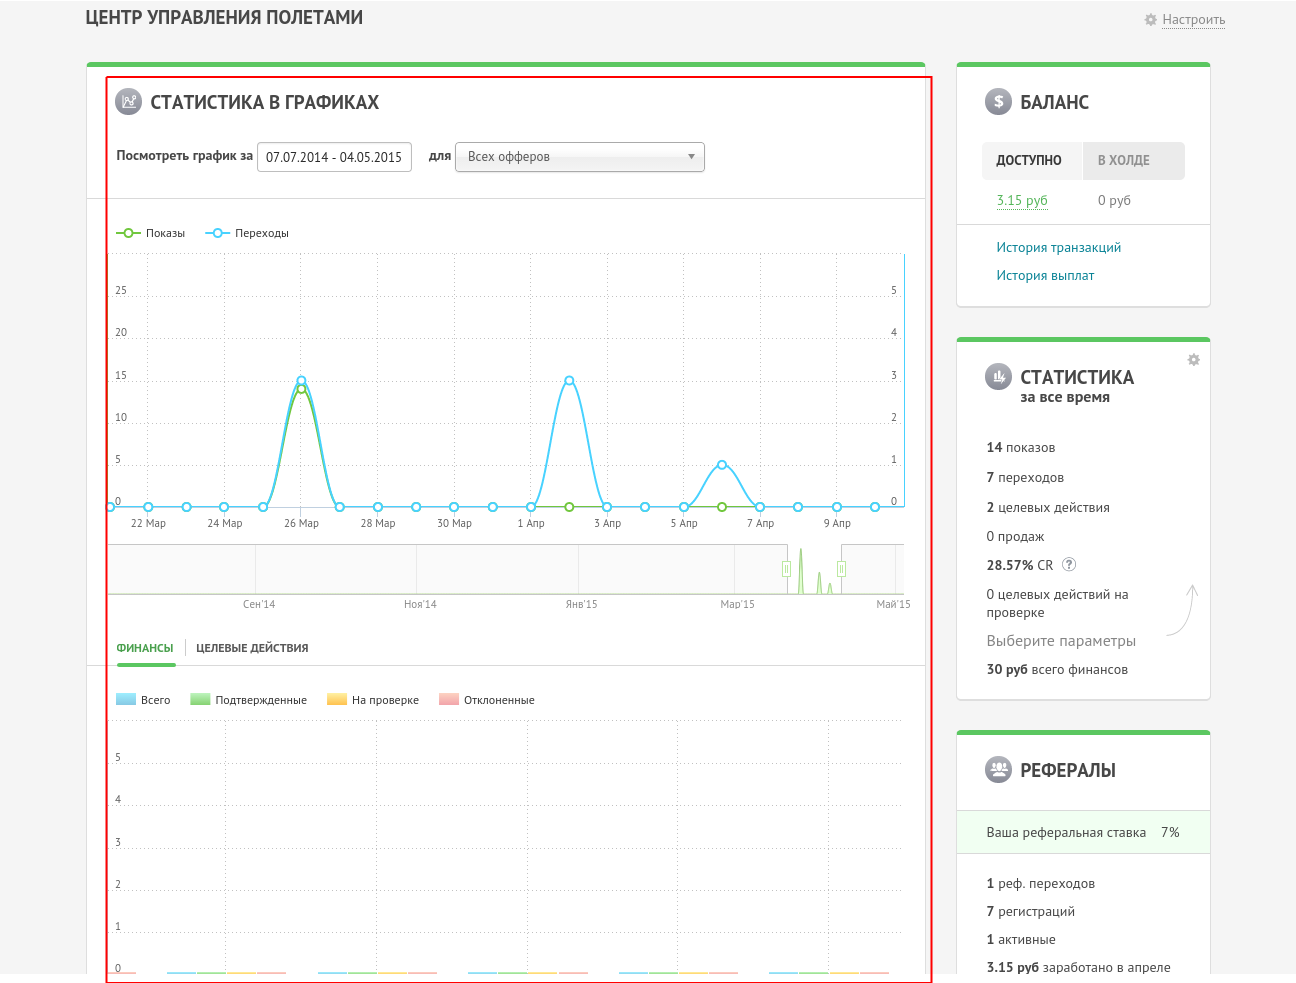
Task: Click the Отклоненные red legend swatch
Action: point(449,700)
